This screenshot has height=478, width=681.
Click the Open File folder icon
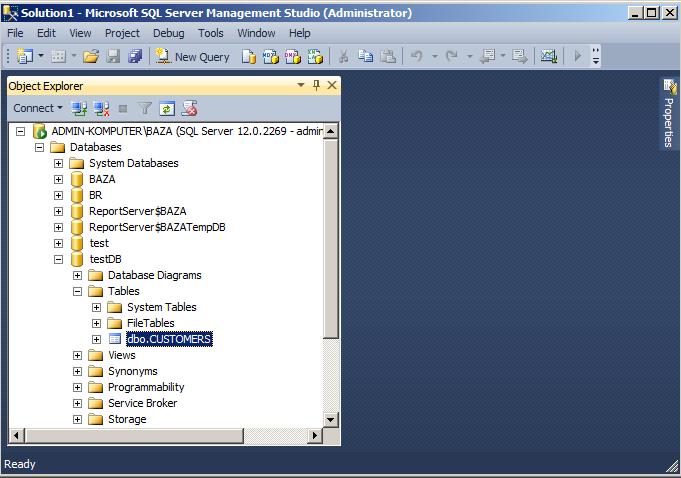tap(91, 56)
